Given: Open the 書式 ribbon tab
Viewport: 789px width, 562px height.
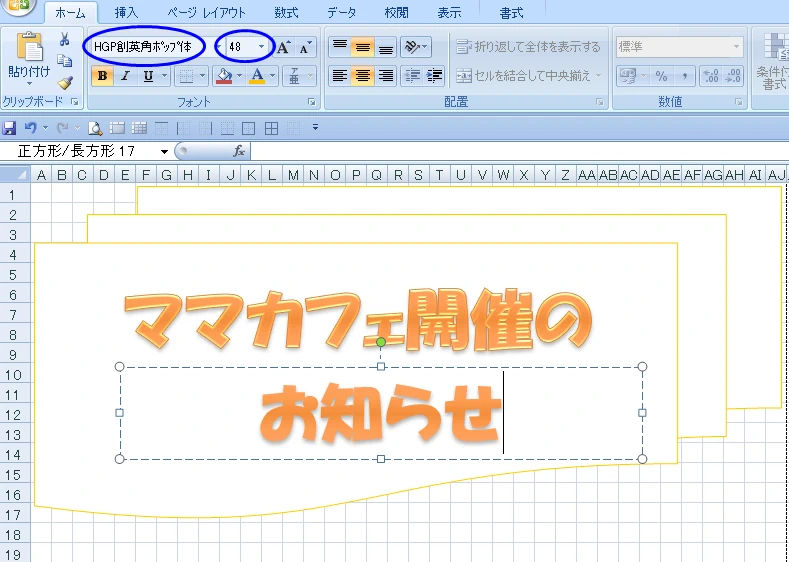Looking at the screenshot, I should (511, 13).
